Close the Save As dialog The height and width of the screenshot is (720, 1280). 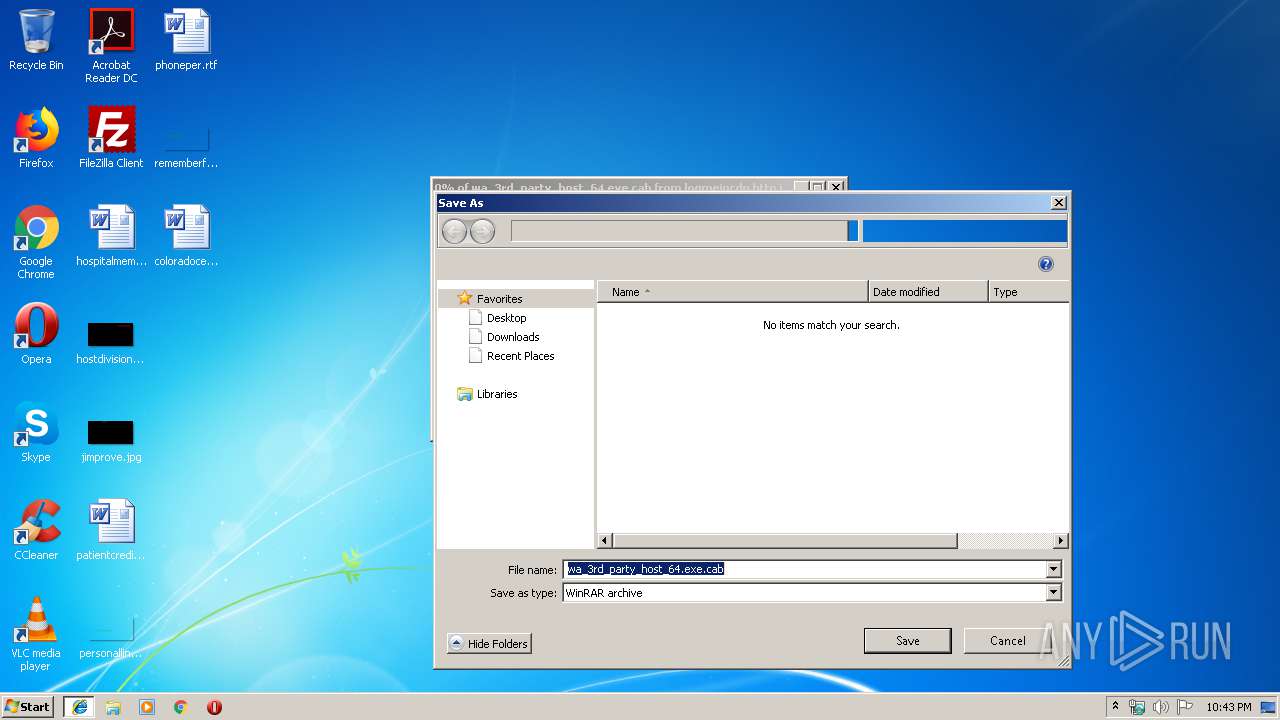[x=1058, y=203]
